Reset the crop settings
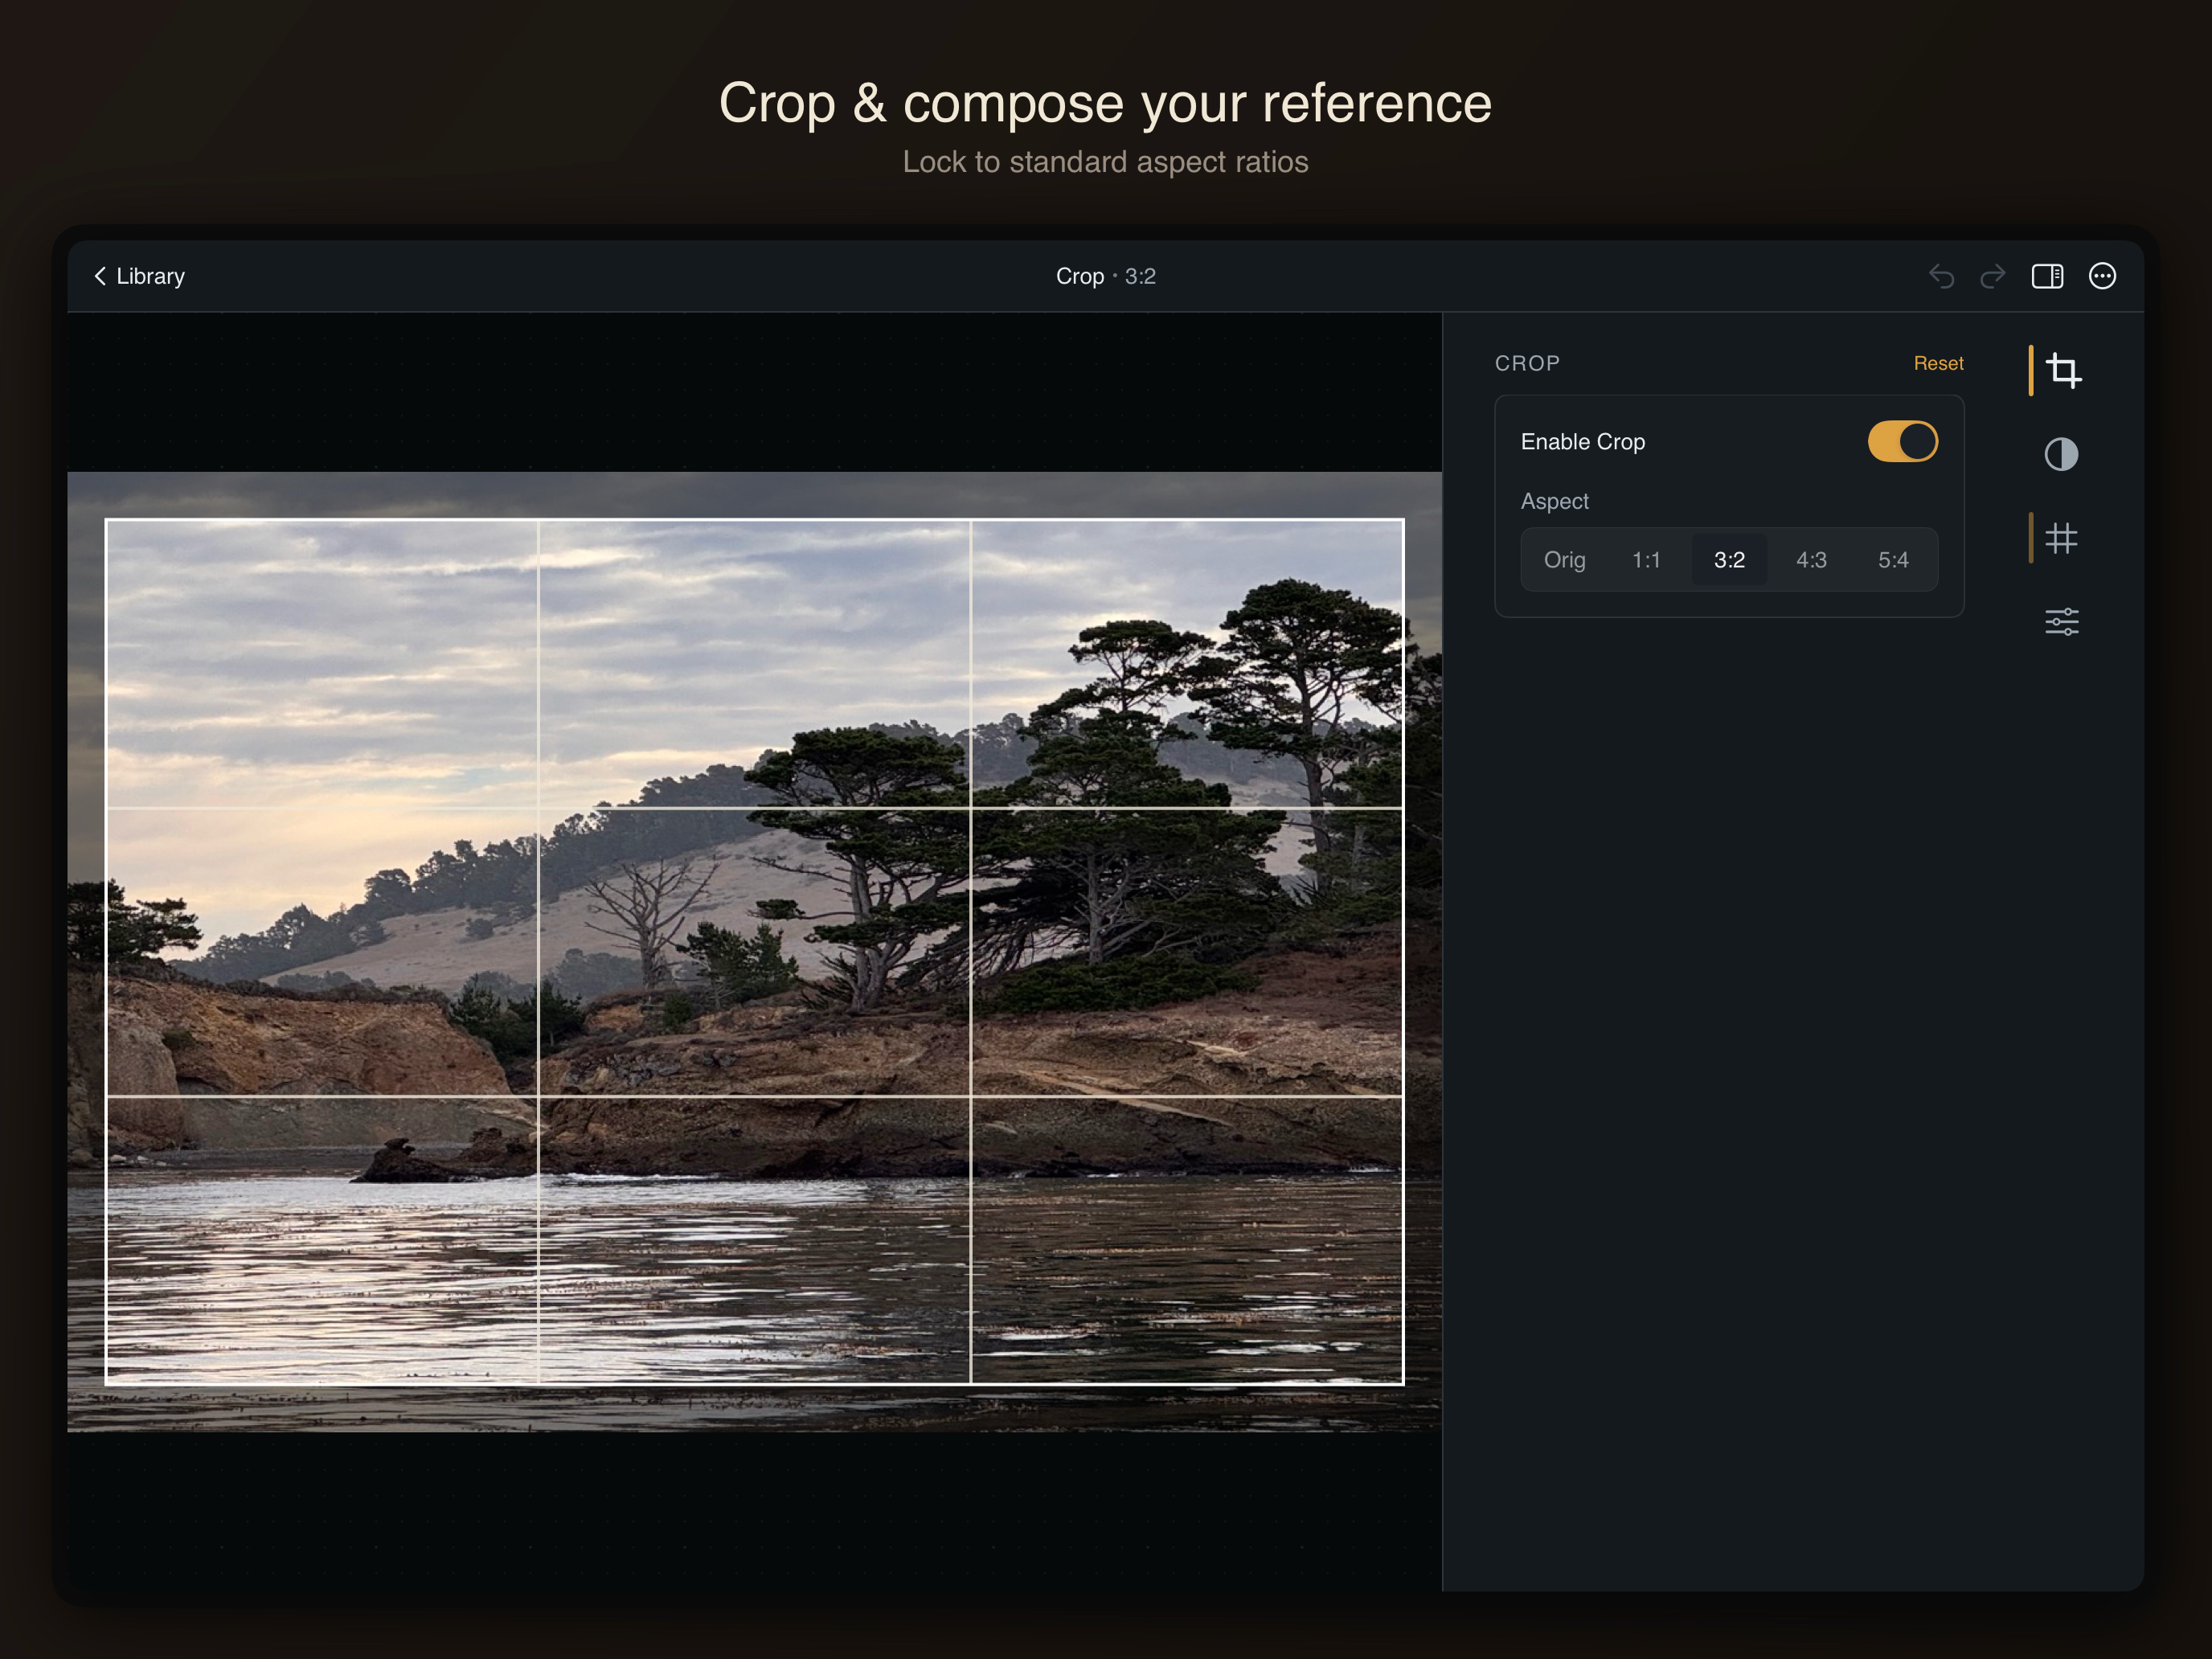 [x=1938, y=363]
